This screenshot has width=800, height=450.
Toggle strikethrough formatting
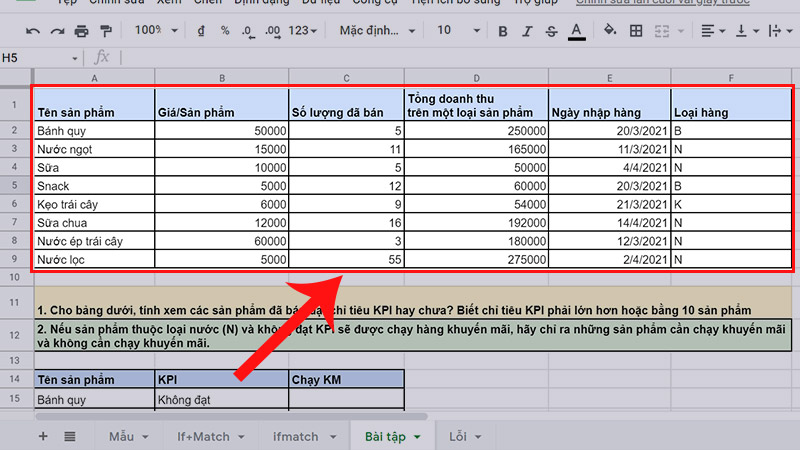click(x=550, y=32)
